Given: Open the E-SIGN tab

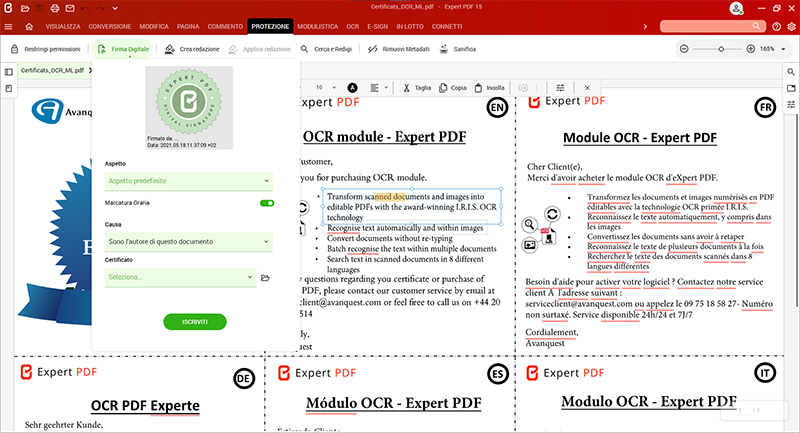Looking at the screenshot, I should tap(378, 27).
